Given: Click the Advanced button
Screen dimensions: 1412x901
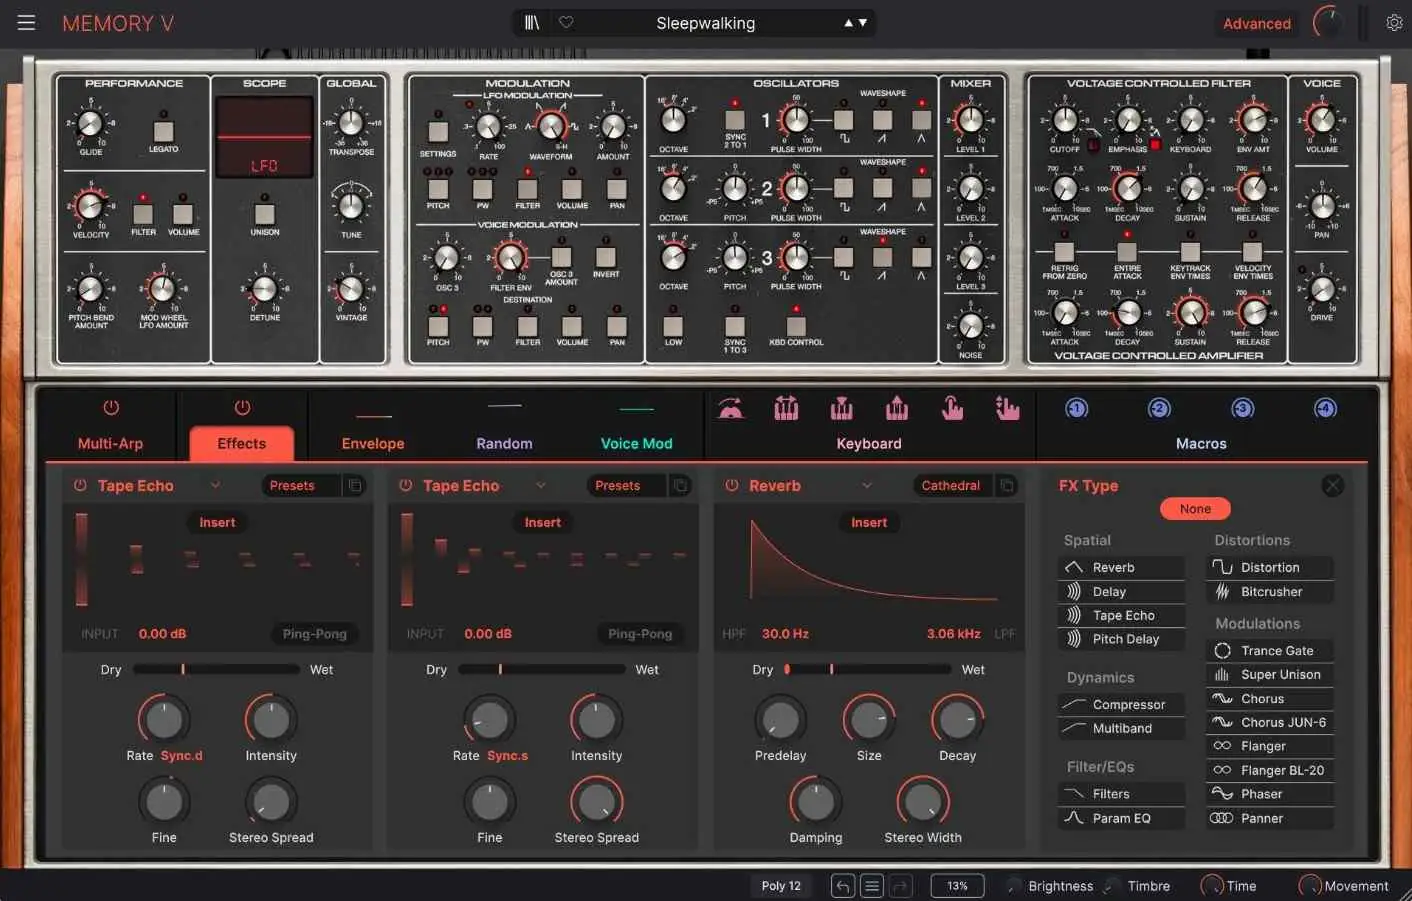Looking at the screenshot, I should tap(1257, 23).
